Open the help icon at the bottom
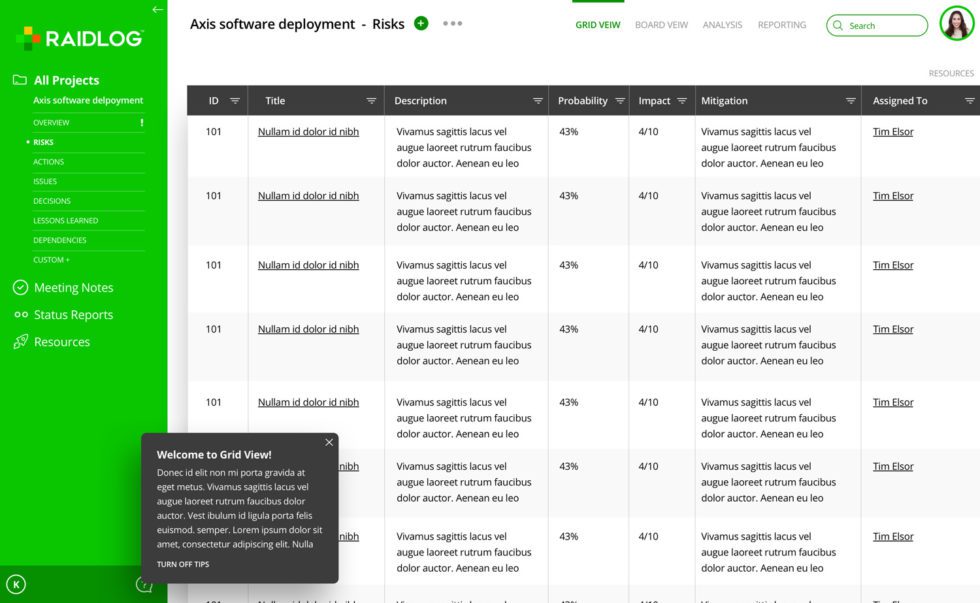The width and height of the screenshot is (980, 603). (x=145, y=585)
